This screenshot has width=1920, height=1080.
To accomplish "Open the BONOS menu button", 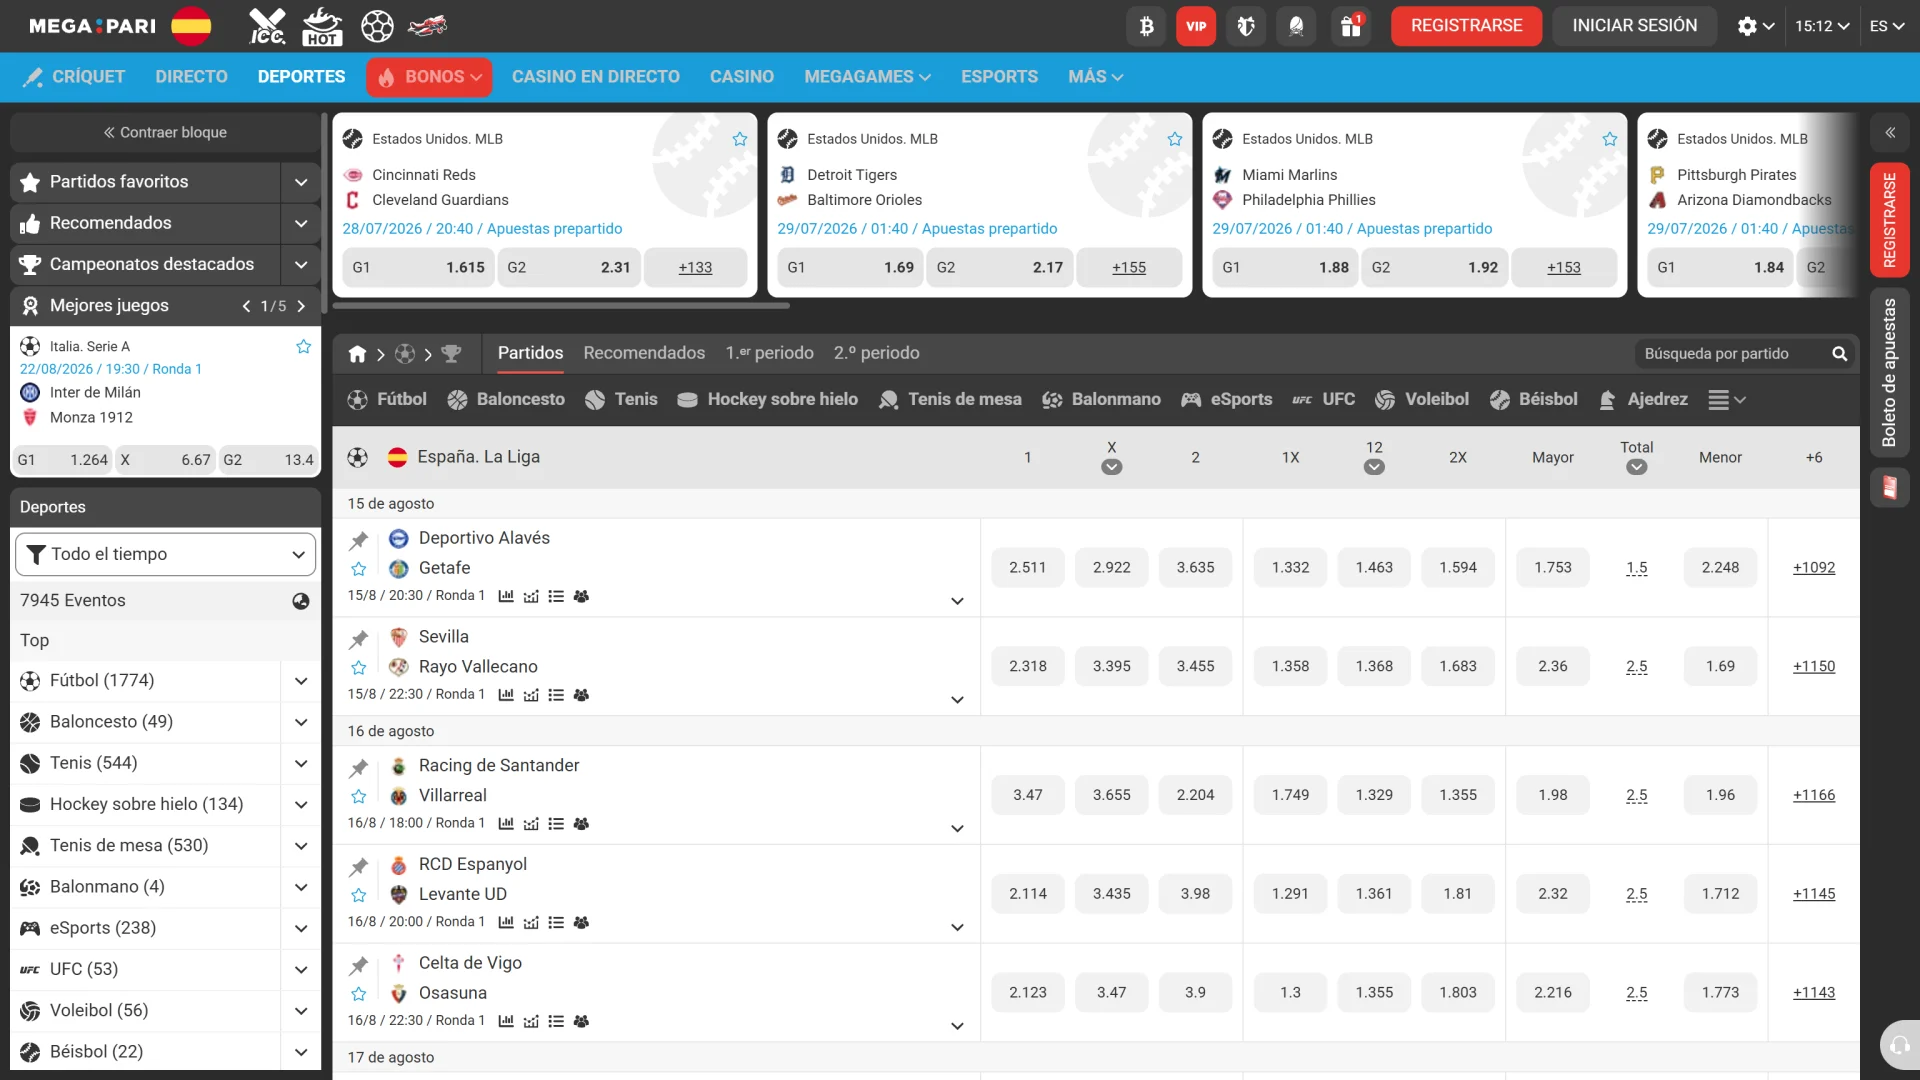I will (429, 77).
